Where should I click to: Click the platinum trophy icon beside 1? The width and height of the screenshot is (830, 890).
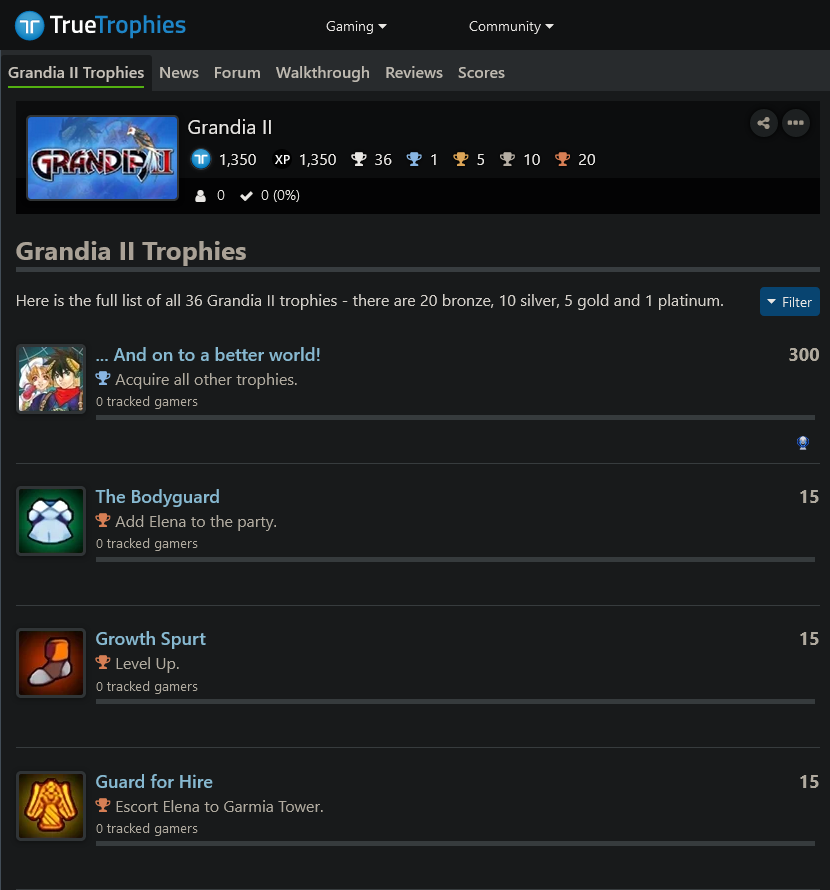414,159
